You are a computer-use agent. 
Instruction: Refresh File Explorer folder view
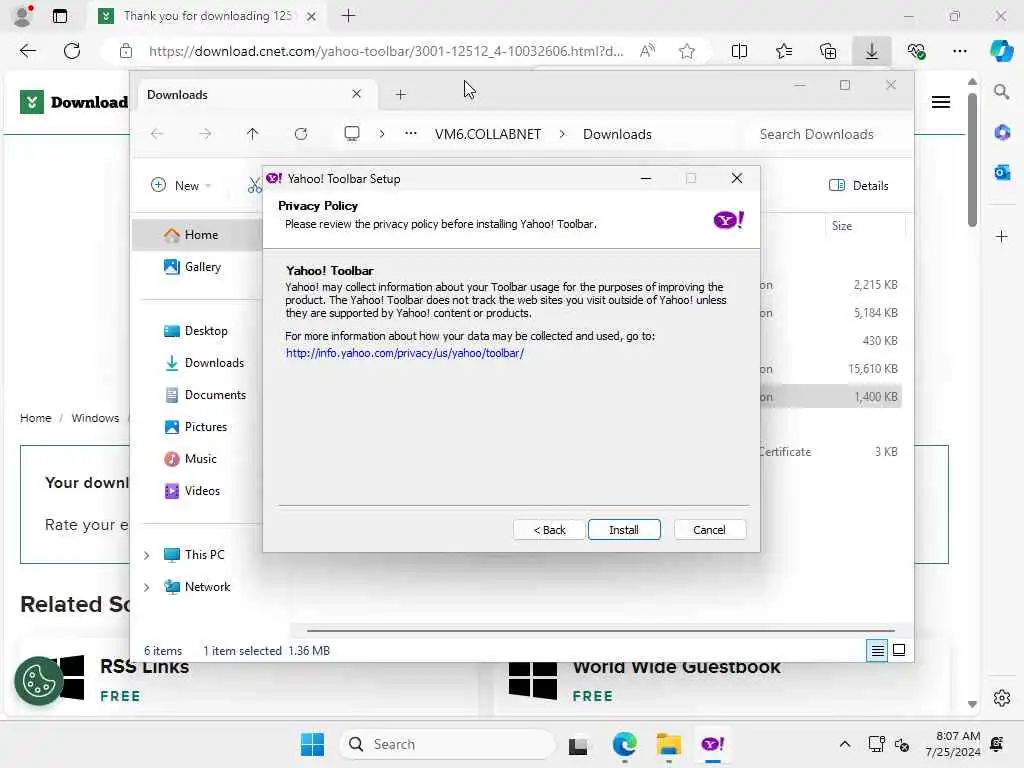[x=300, y=134]
